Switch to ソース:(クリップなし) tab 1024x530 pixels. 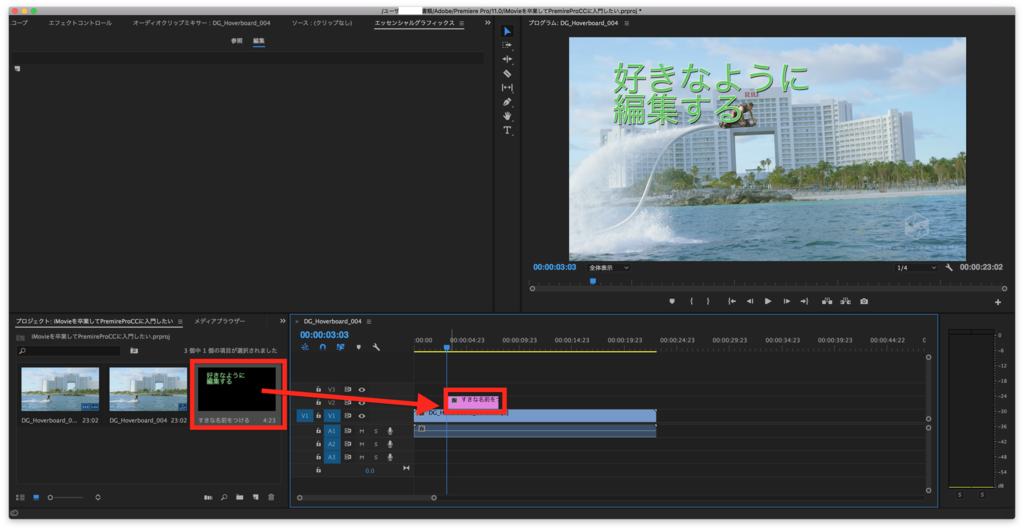point(321,23)
